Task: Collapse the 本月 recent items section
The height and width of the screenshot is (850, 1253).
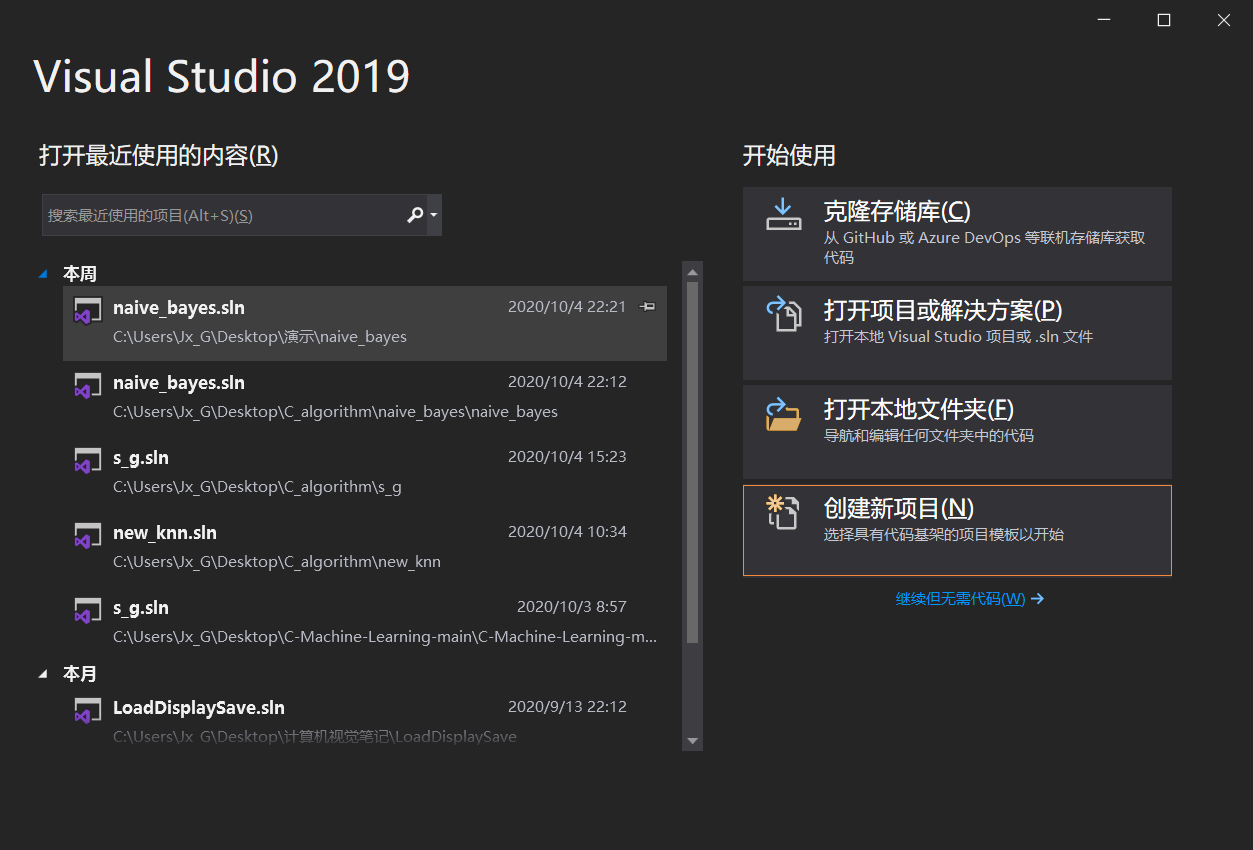Action: pyautogui.click(x=42, y=673)
